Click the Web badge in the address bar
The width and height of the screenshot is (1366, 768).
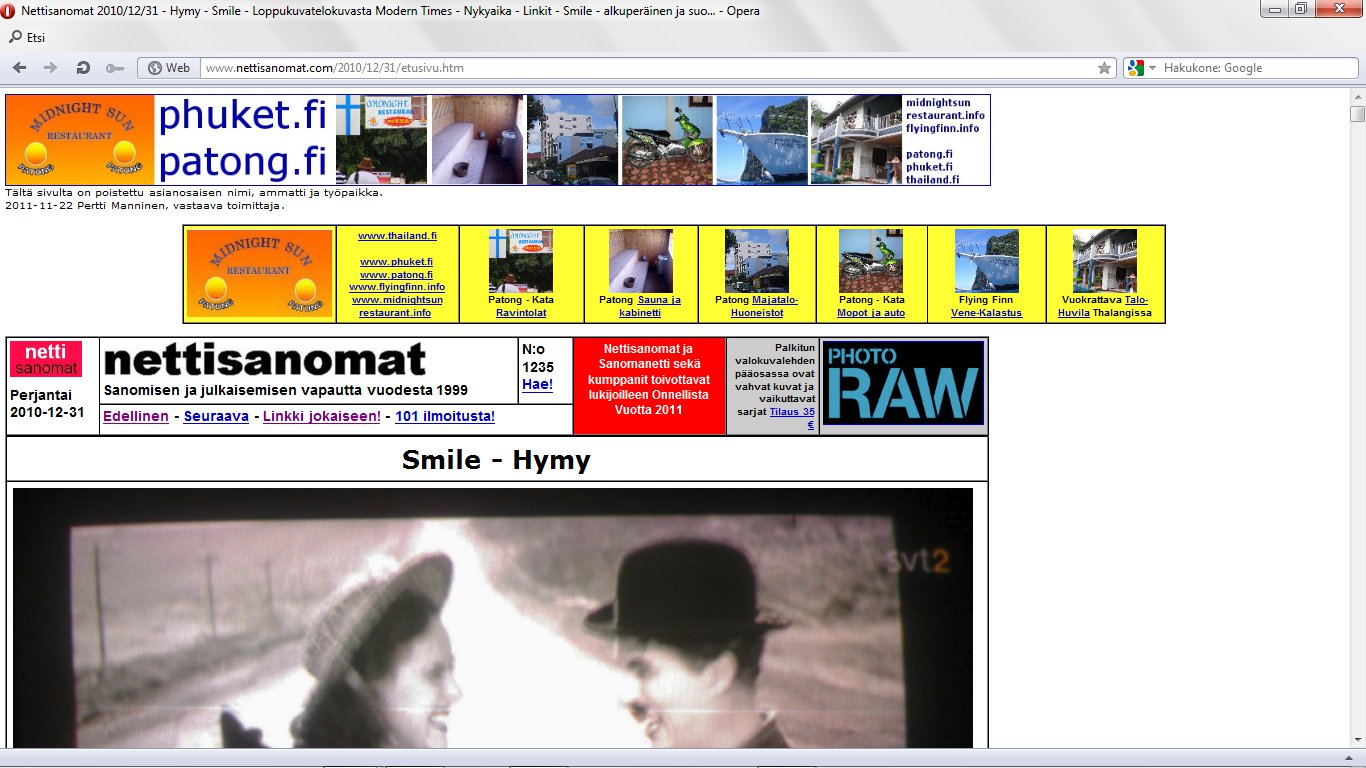(169, 68)
